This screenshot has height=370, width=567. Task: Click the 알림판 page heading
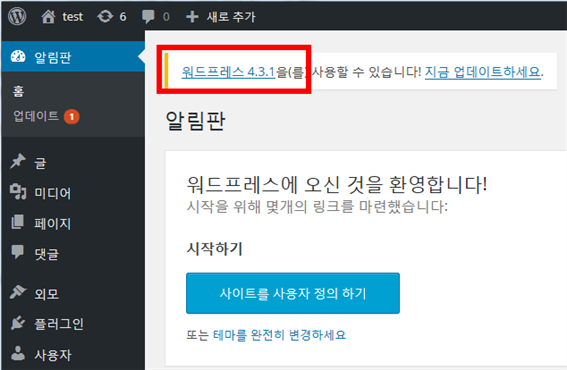(195, 120)
